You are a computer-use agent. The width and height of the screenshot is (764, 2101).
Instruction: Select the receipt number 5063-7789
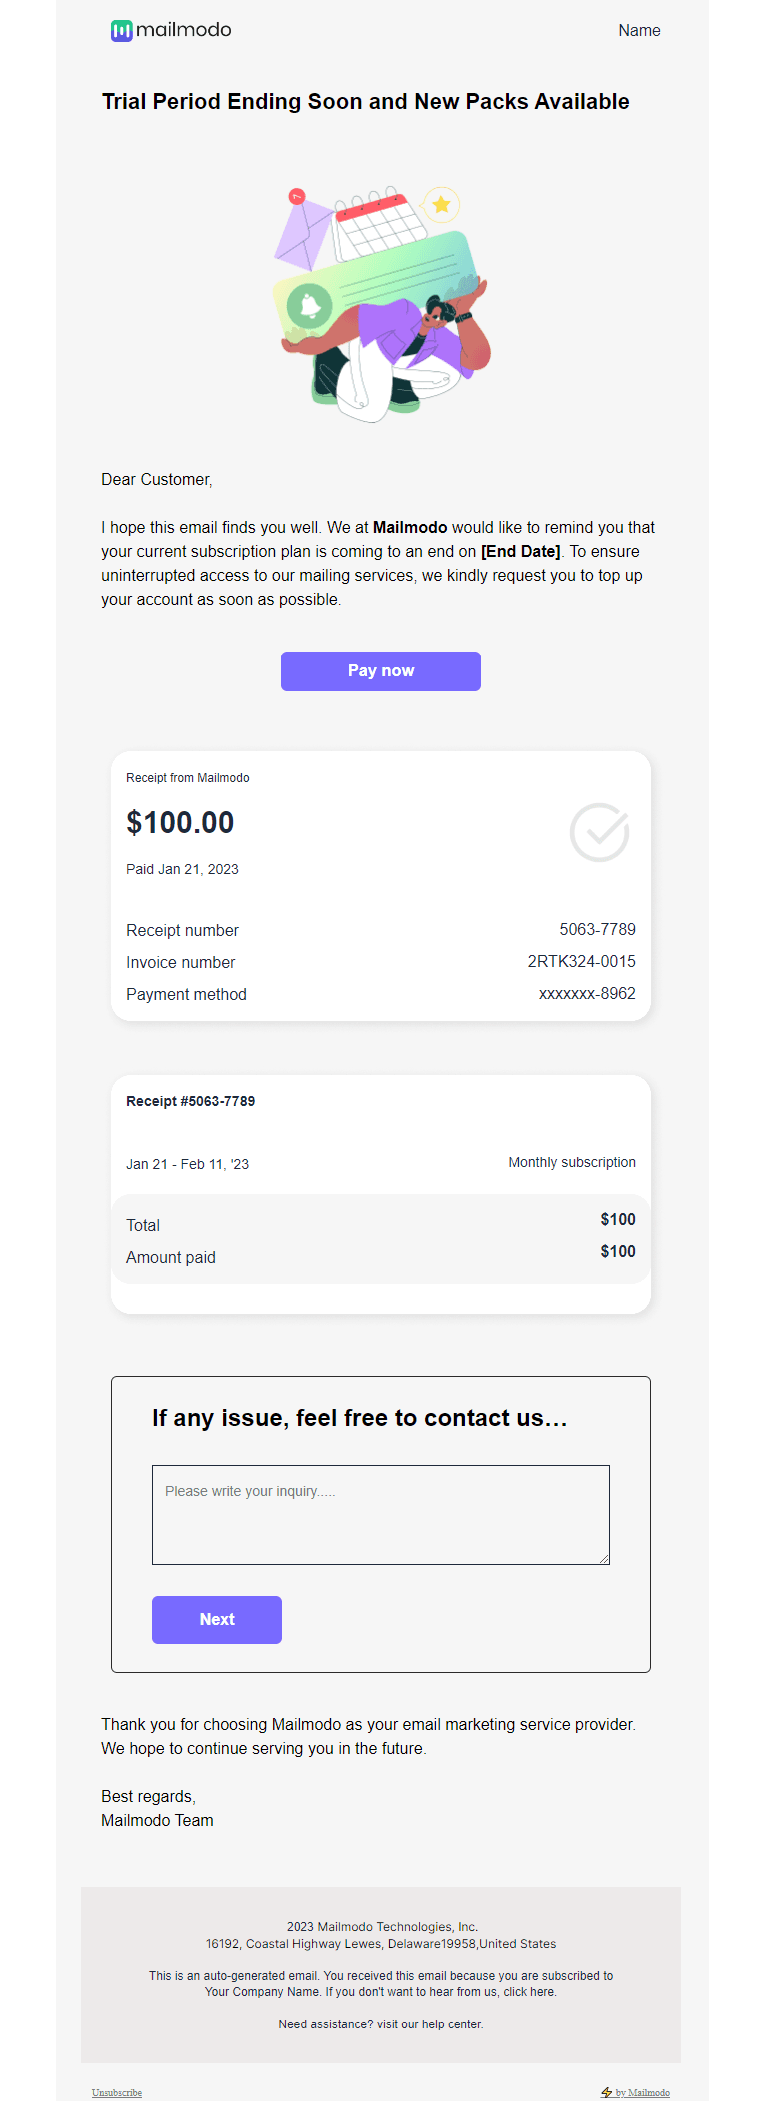598,929
